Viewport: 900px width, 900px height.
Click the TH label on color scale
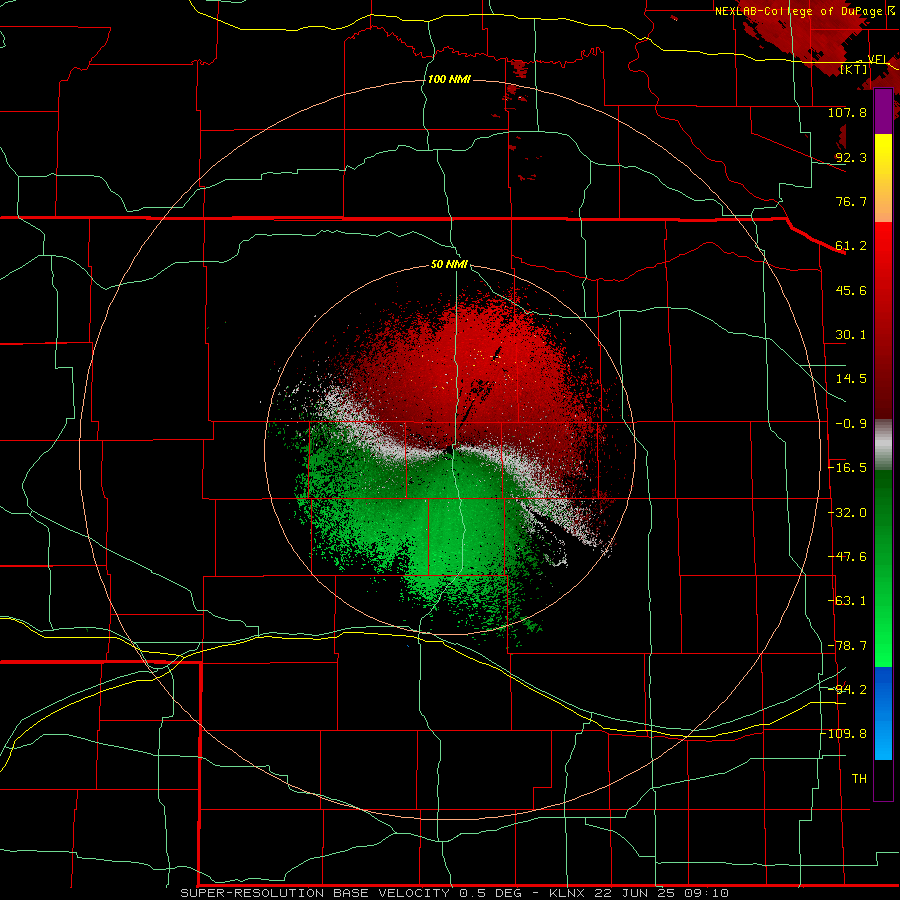tap(859, 779)
